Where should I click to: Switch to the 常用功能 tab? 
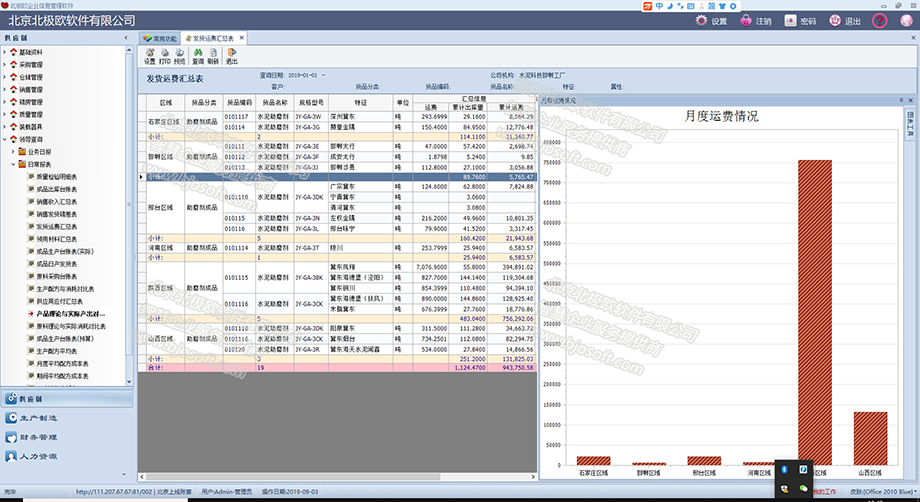[x=160, y=38]
